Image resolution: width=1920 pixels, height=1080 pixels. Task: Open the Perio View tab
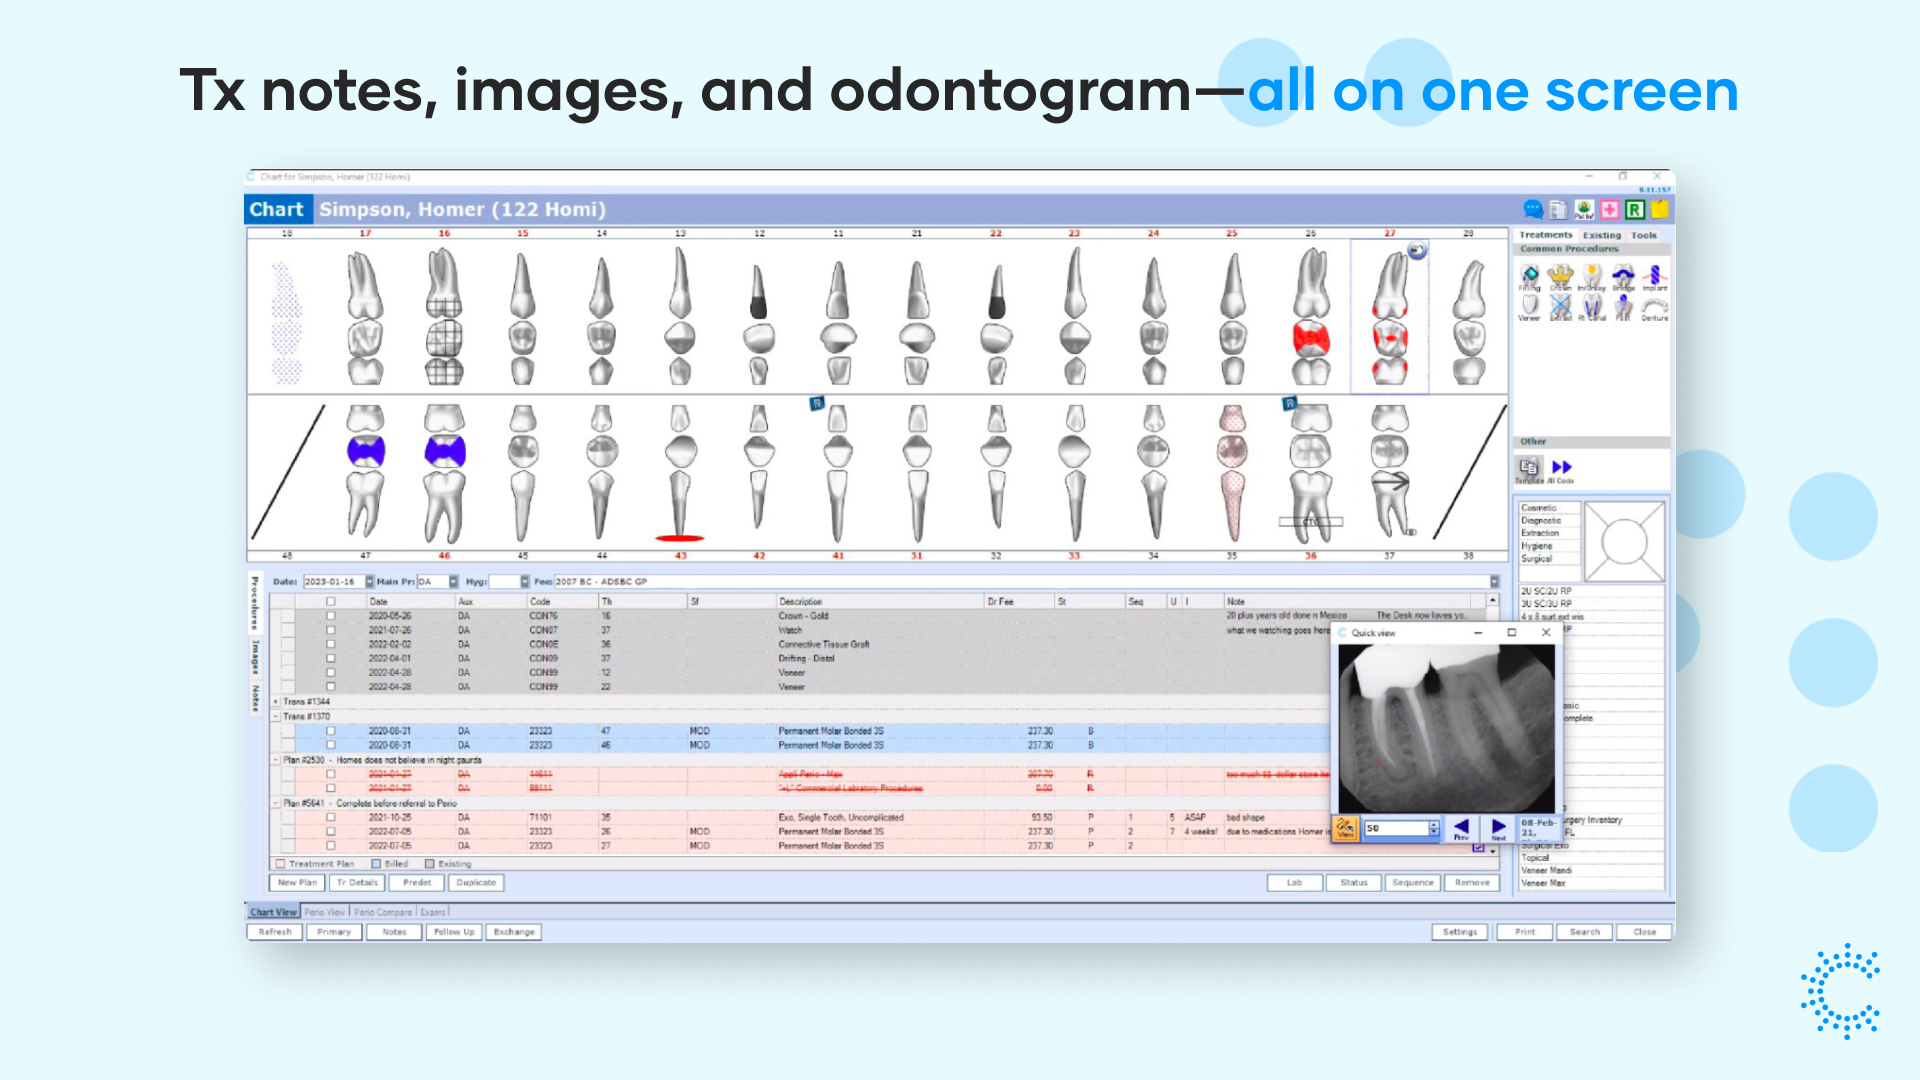(325, 912)
